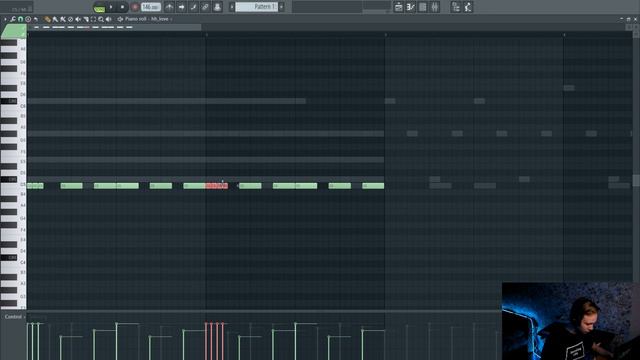Open the wrench tools menu

[13, 19]
